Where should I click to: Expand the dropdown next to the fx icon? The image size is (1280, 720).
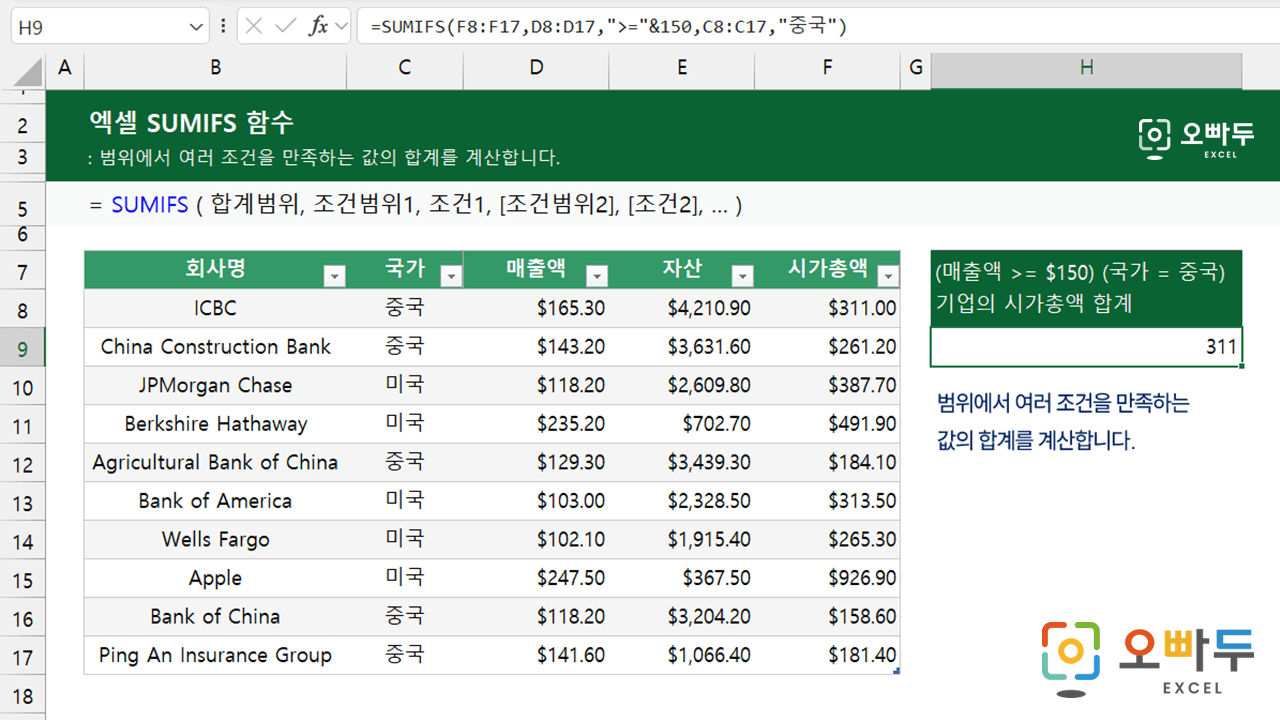[342, 27]
